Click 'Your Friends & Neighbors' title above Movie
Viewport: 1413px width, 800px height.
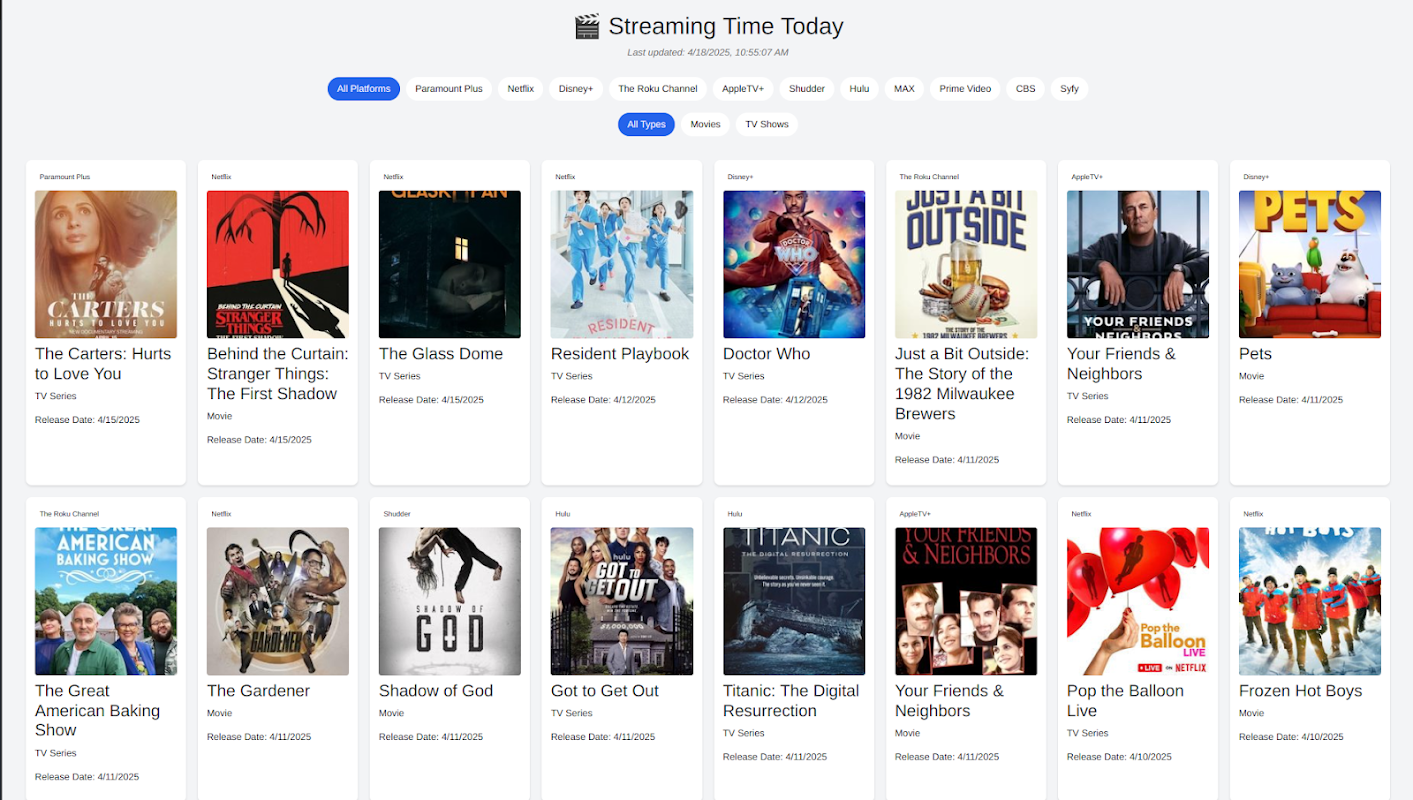[949, 701]
